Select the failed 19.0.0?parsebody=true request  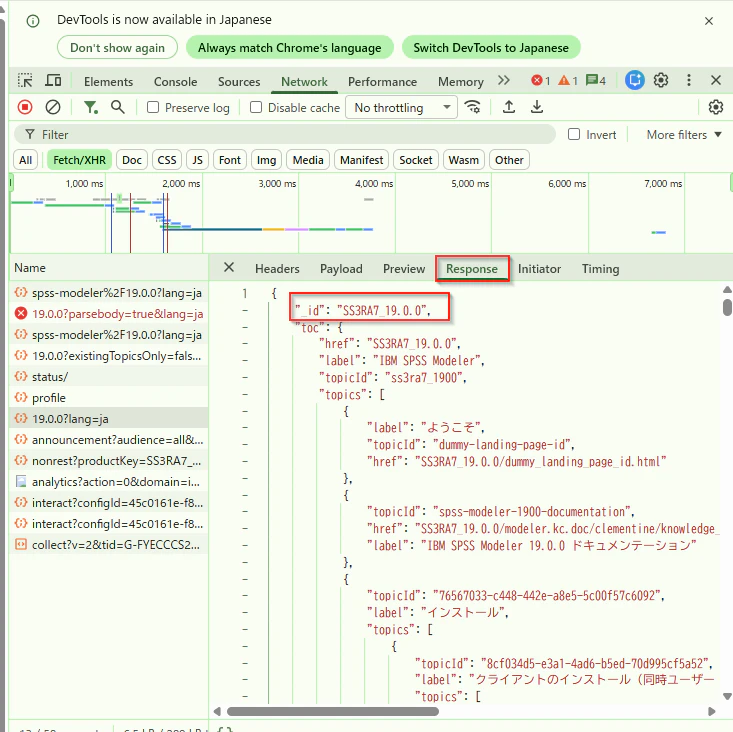tap(108, 314)
